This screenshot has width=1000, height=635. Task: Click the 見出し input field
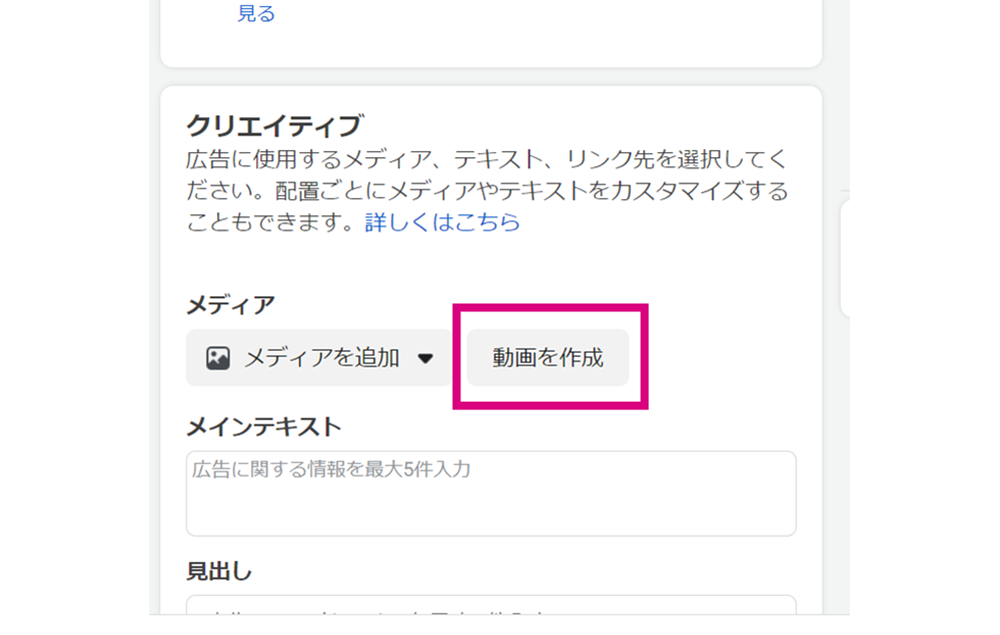coord(491,605)
